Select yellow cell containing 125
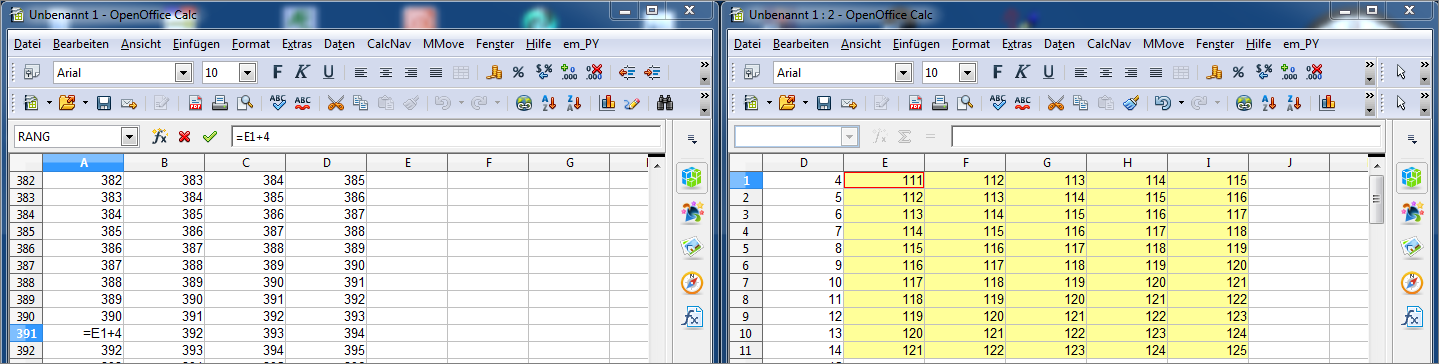 1207,350
